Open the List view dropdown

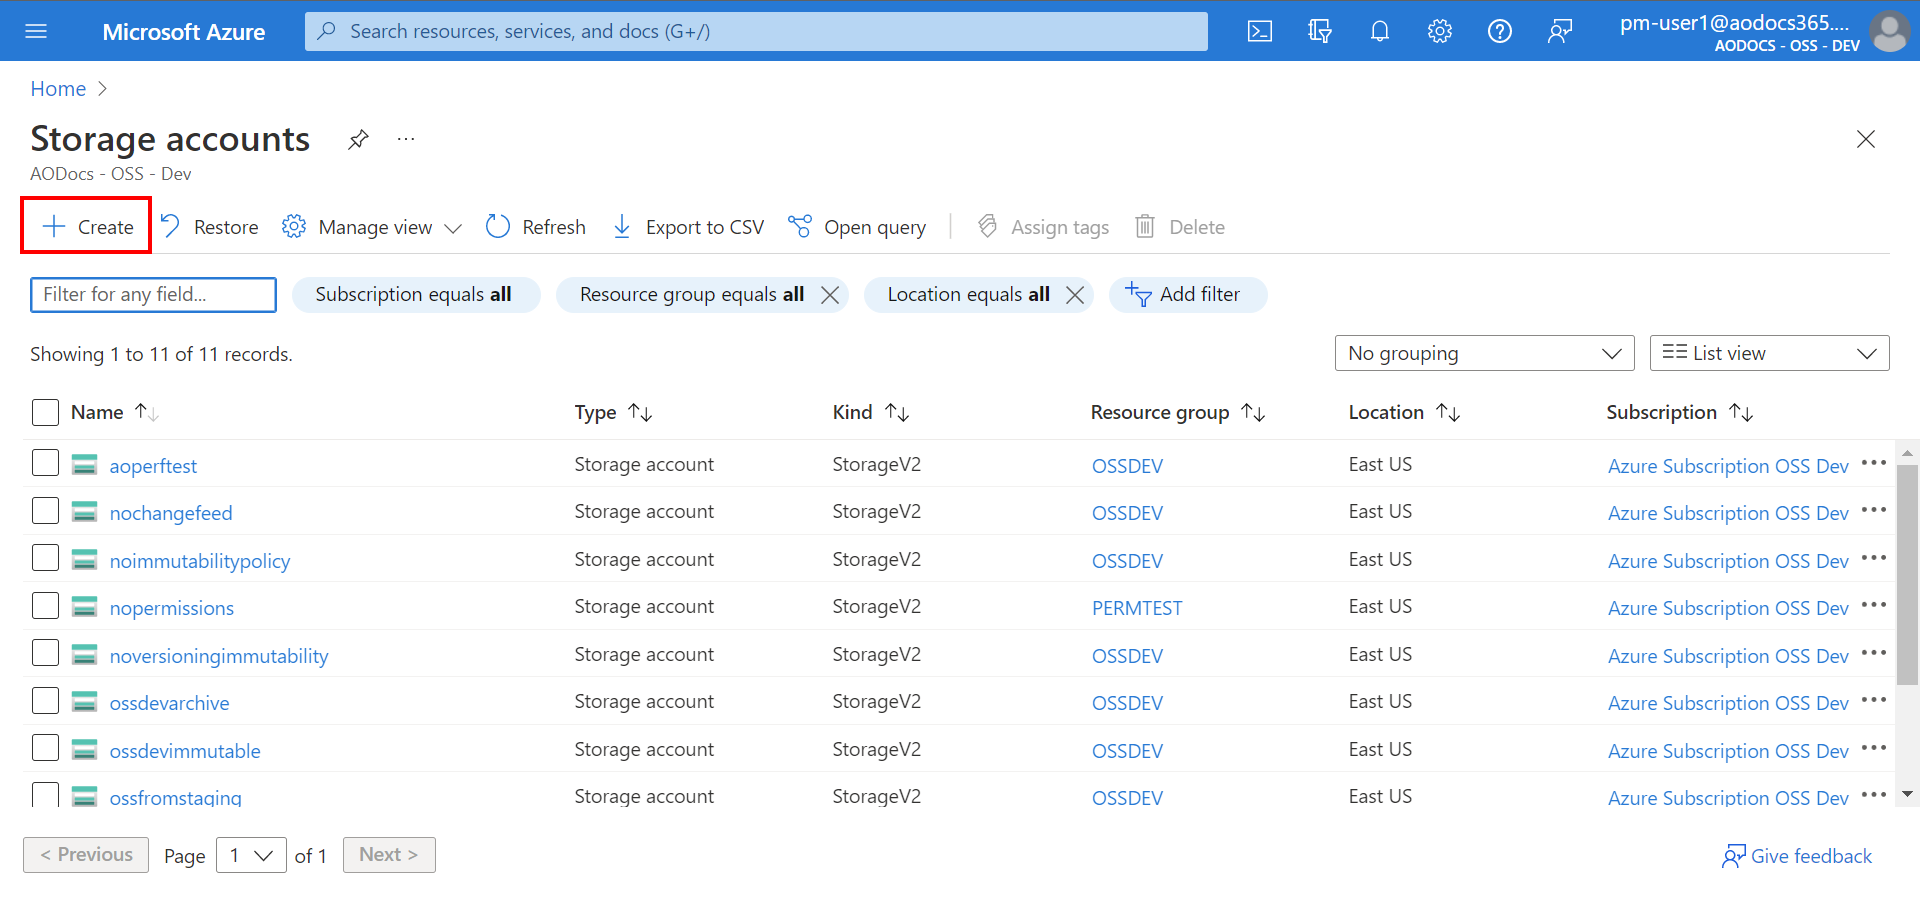(x=1768, y=353)
